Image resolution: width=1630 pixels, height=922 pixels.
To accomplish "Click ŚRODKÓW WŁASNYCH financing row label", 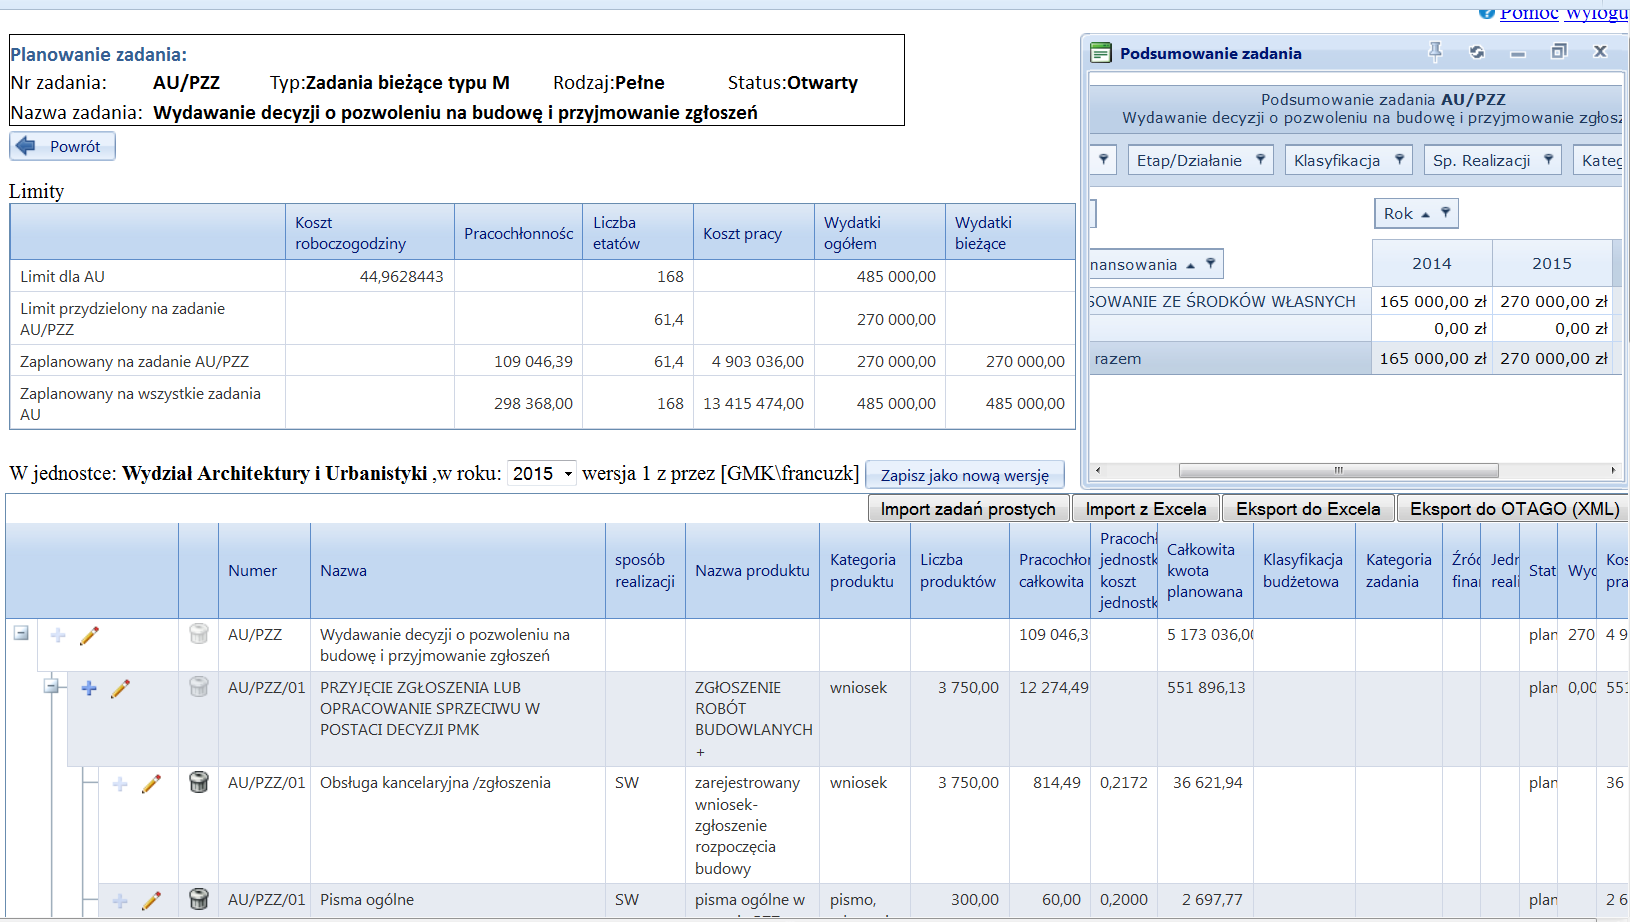I will point(1222,301).
